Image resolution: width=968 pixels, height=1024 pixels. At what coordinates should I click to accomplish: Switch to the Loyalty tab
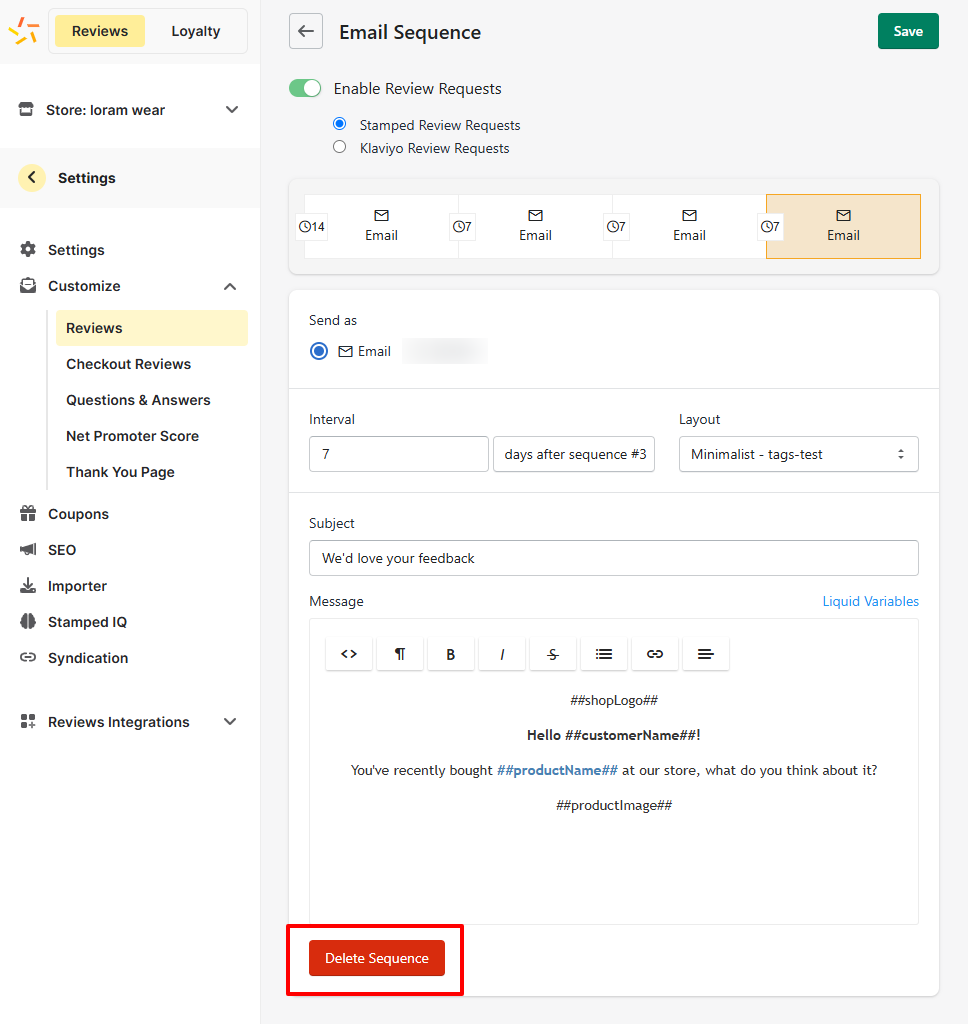(x=196, y=31)
